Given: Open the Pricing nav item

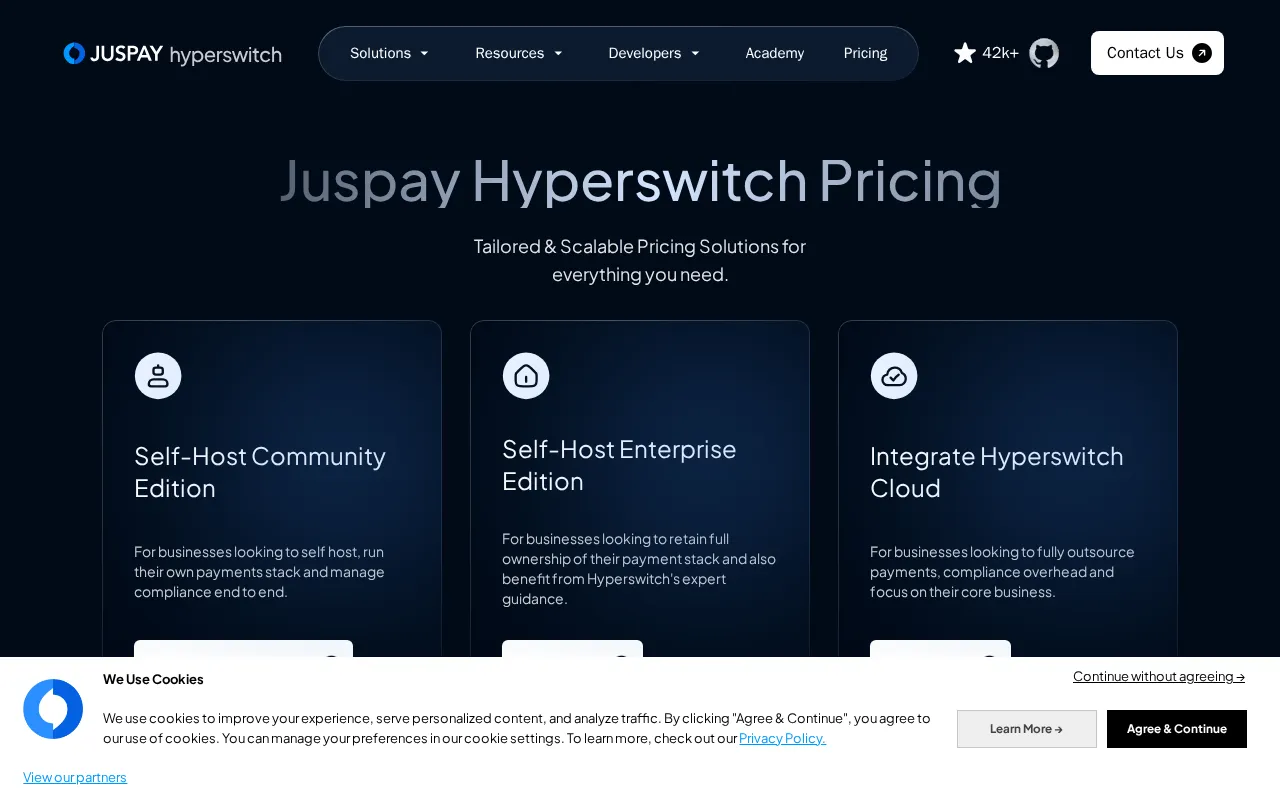Looking at the screenshot, I should (866, 53).
